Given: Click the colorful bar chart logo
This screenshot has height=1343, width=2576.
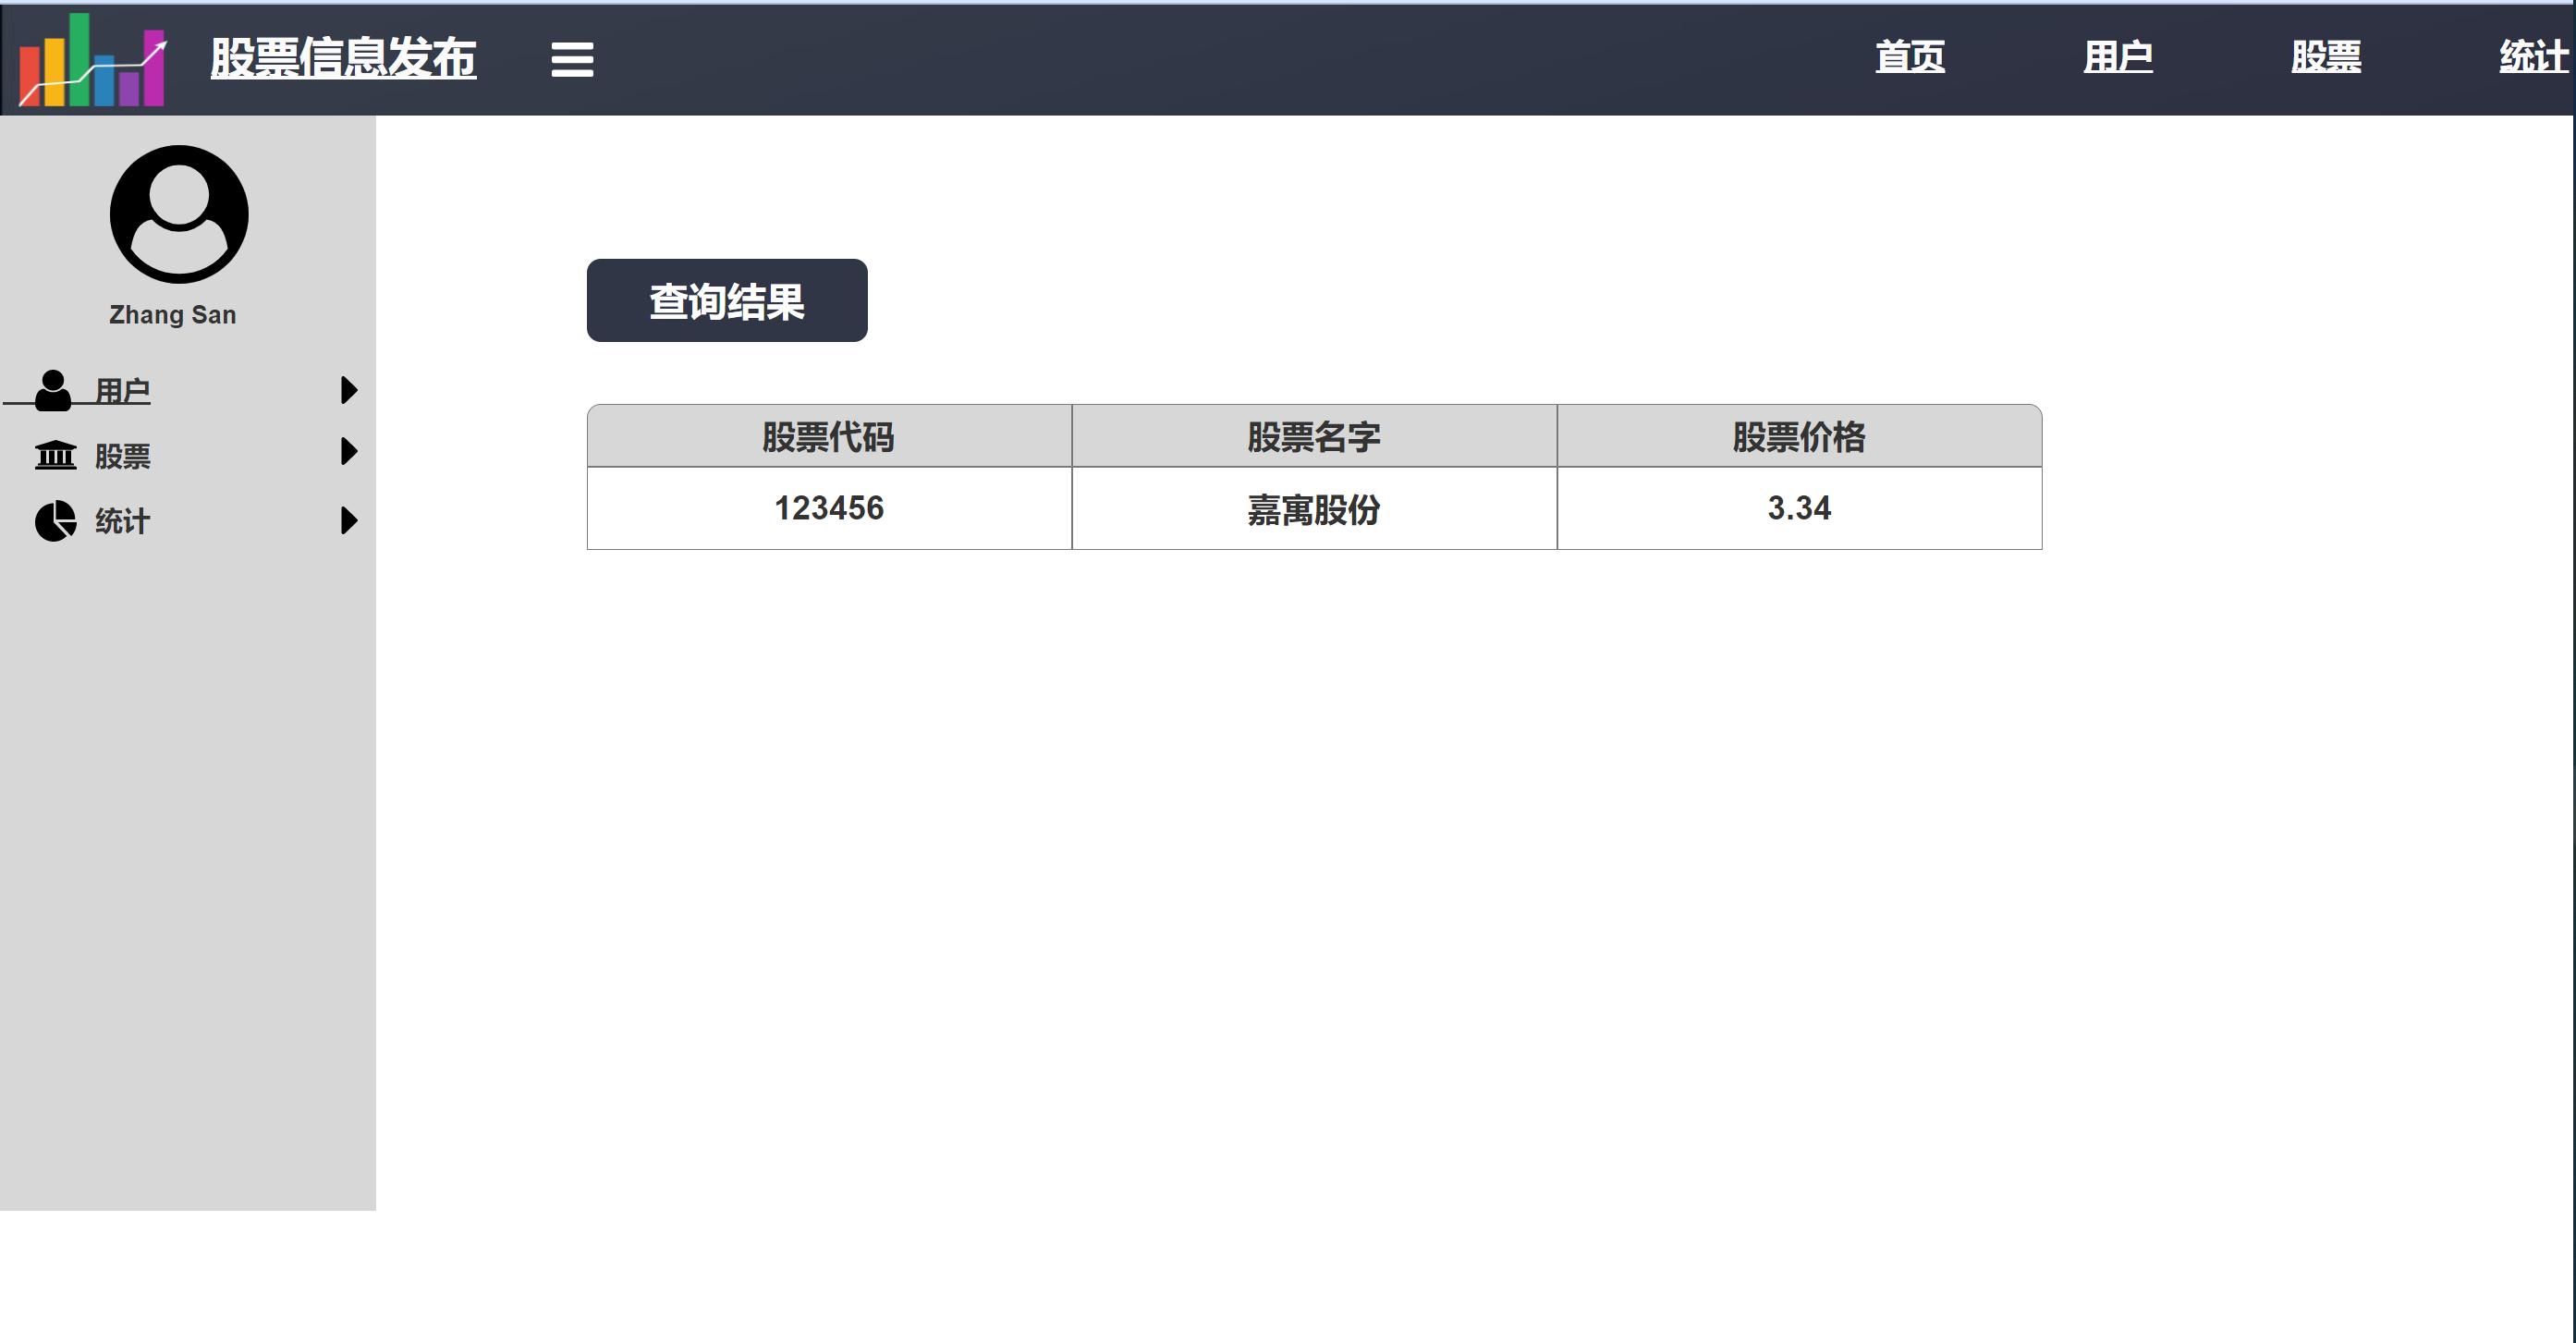Looking at the screenshot, I should coord(92,60).
